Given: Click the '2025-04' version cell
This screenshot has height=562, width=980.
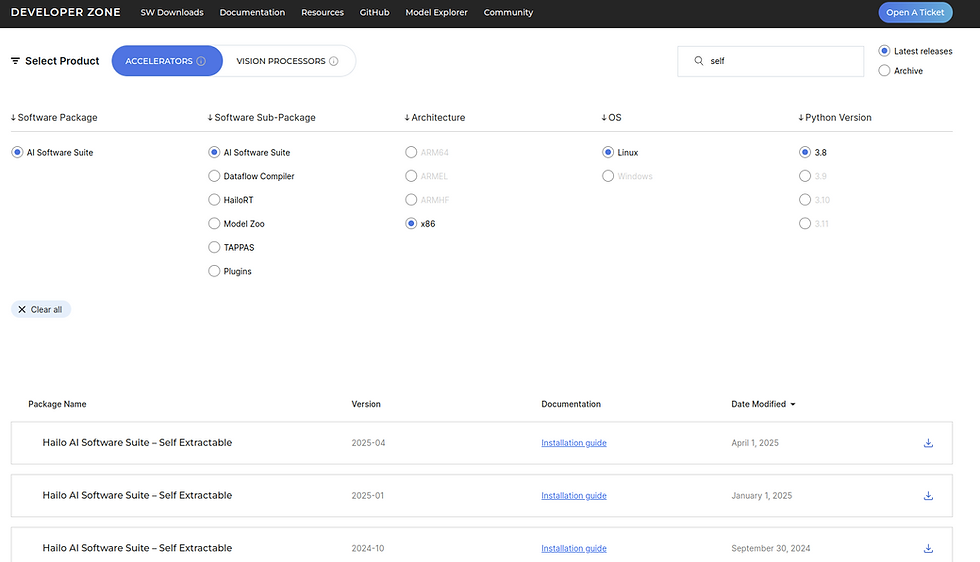Looking at the screenshot, I should click(368, 443).
